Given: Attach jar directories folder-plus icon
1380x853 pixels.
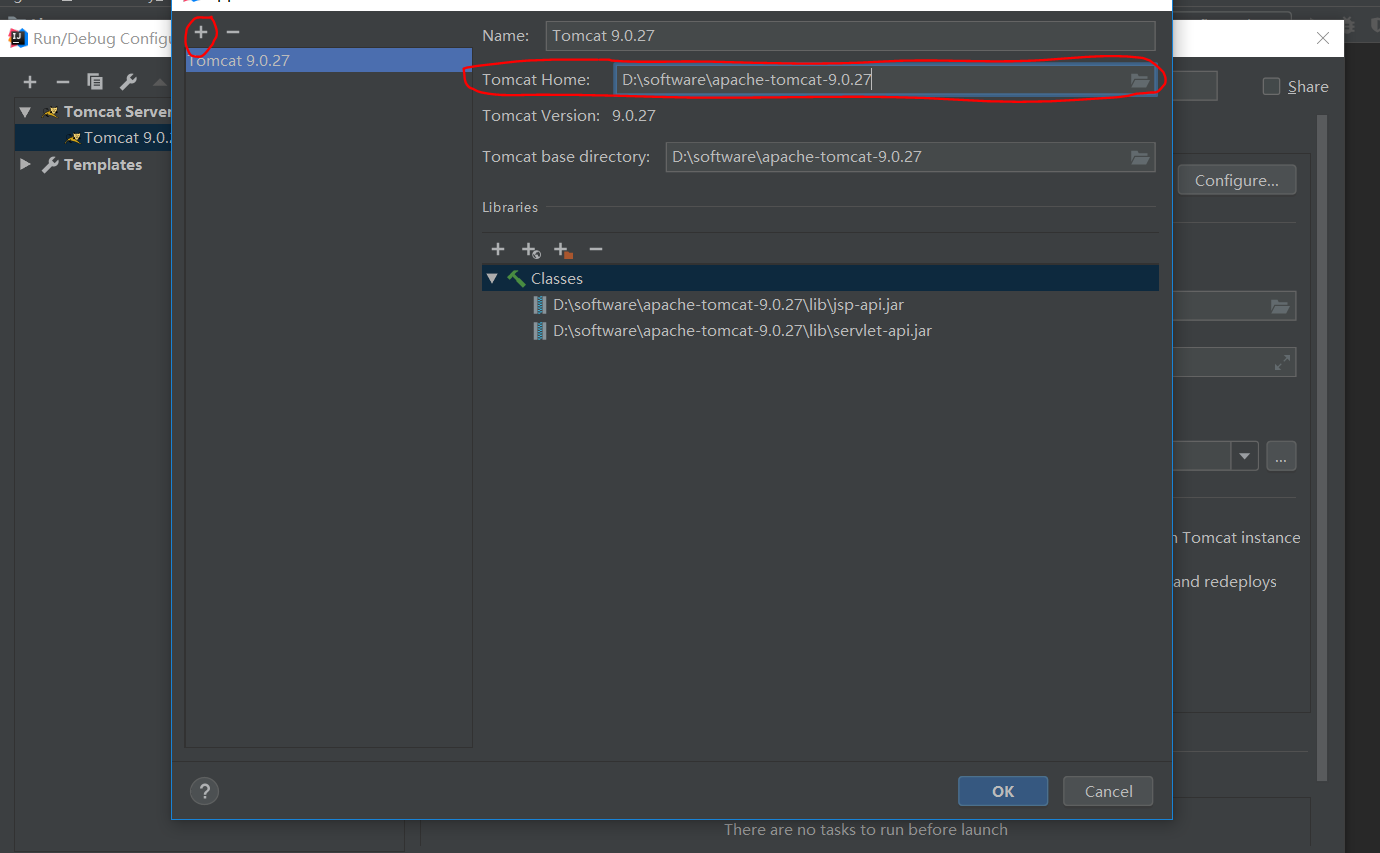Looking at the screenshot, I should pyautogui.click(x=563, y=250).
